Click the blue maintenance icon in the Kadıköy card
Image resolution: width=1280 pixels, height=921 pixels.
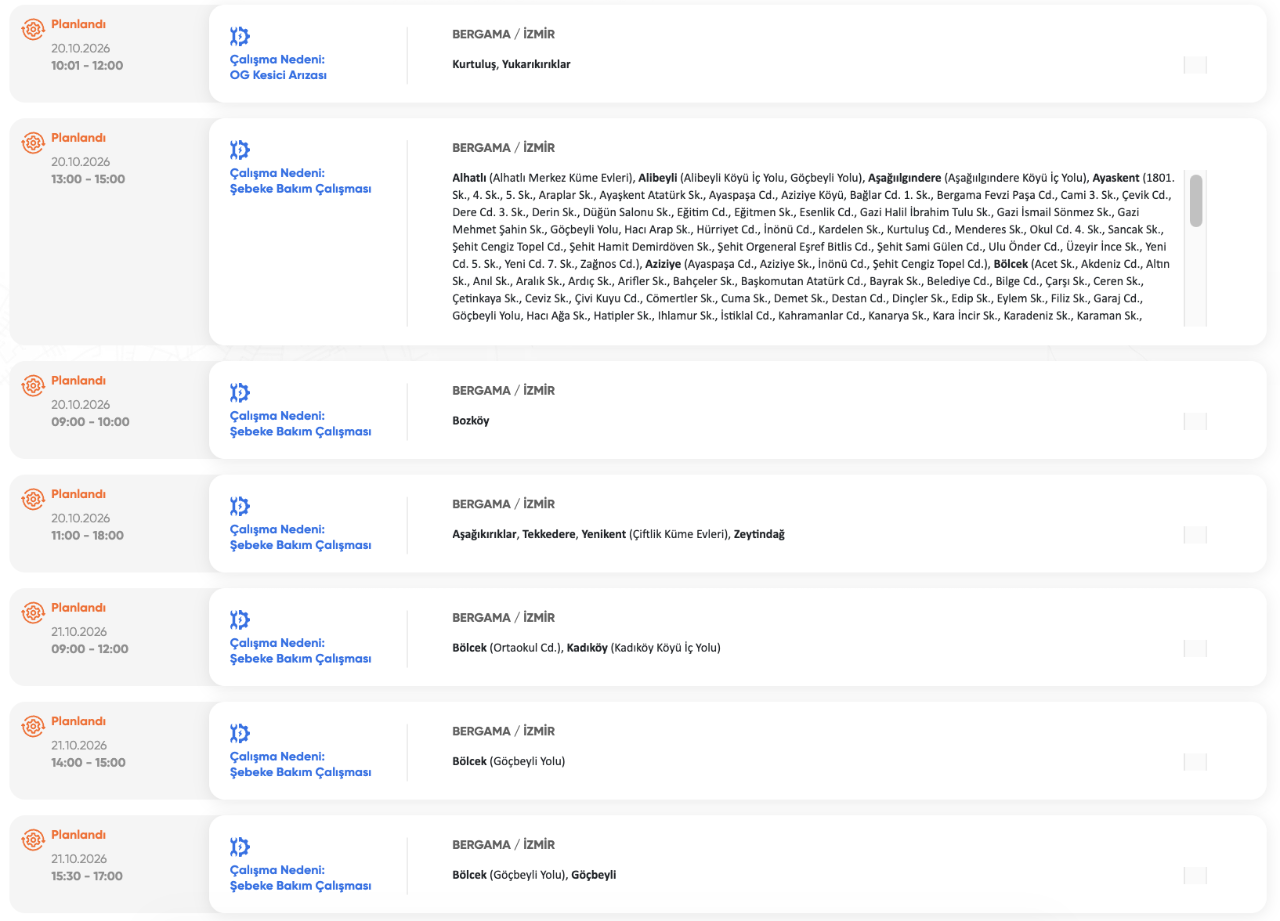pos(240,620)
